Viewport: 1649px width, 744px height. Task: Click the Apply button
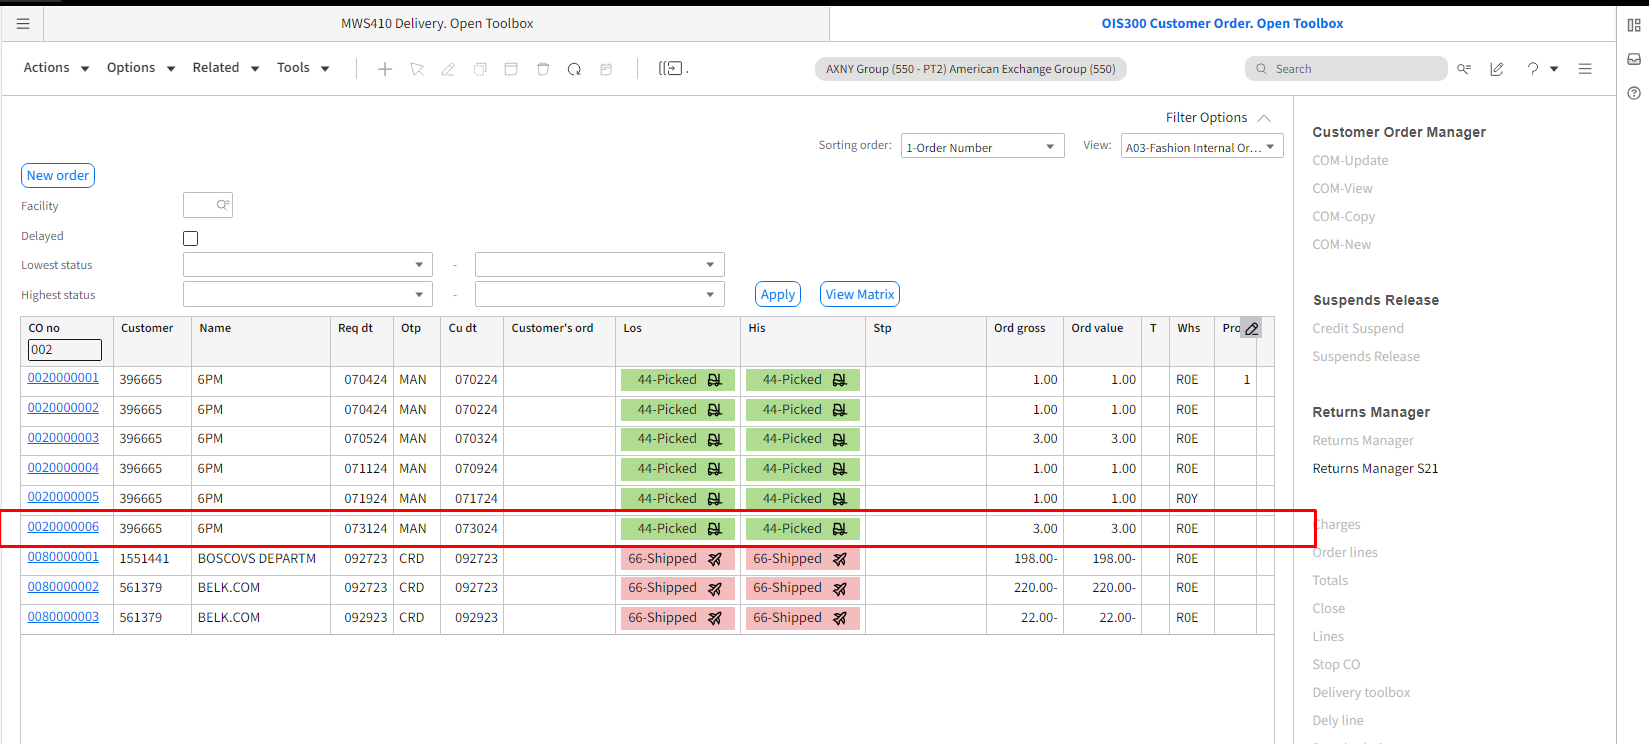pos(778,294)
